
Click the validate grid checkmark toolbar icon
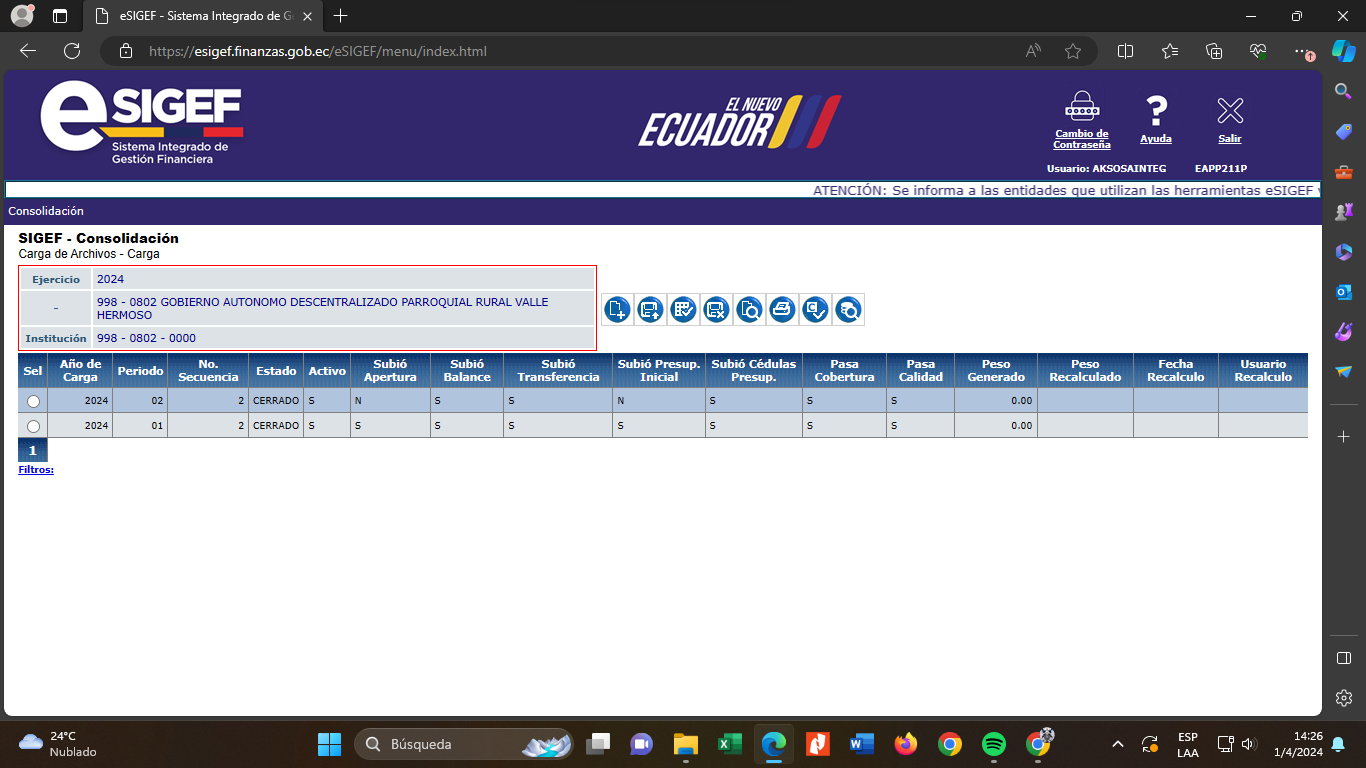click(x=683, y=310)
